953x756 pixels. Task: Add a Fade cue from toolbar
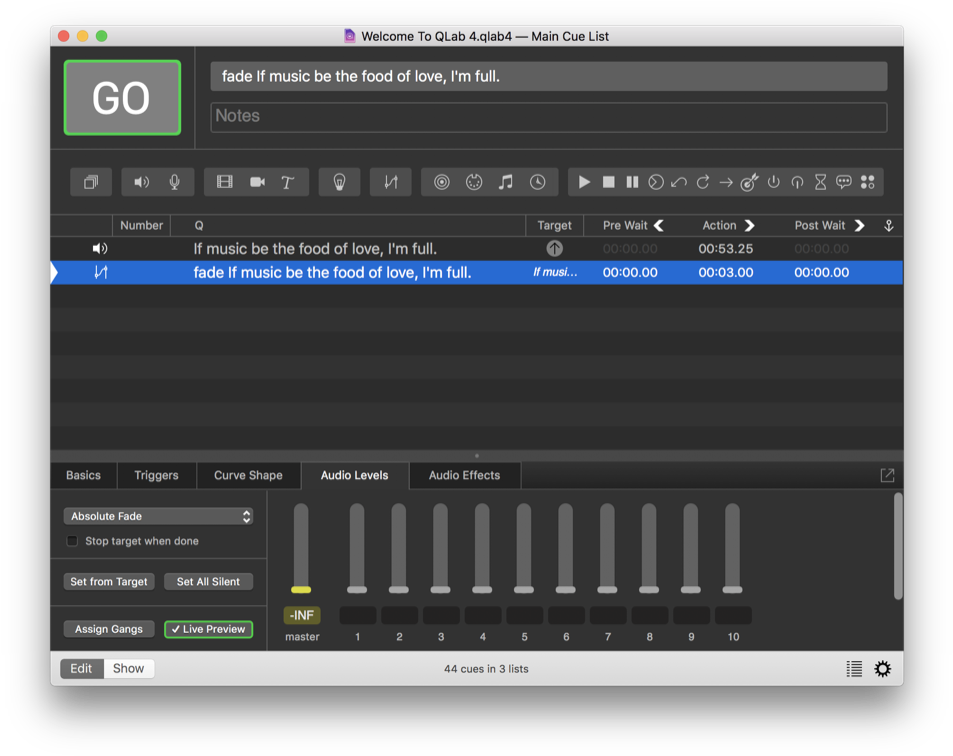click(391, 182)
